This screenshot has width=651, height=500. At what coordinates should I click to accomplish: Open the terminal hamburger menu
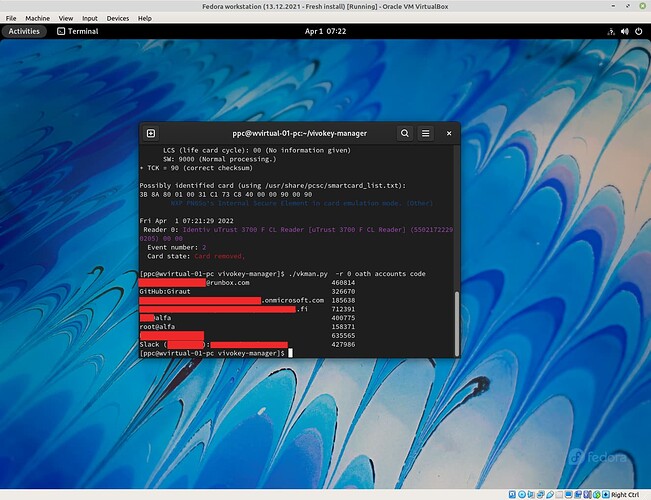tap(426, 133)
